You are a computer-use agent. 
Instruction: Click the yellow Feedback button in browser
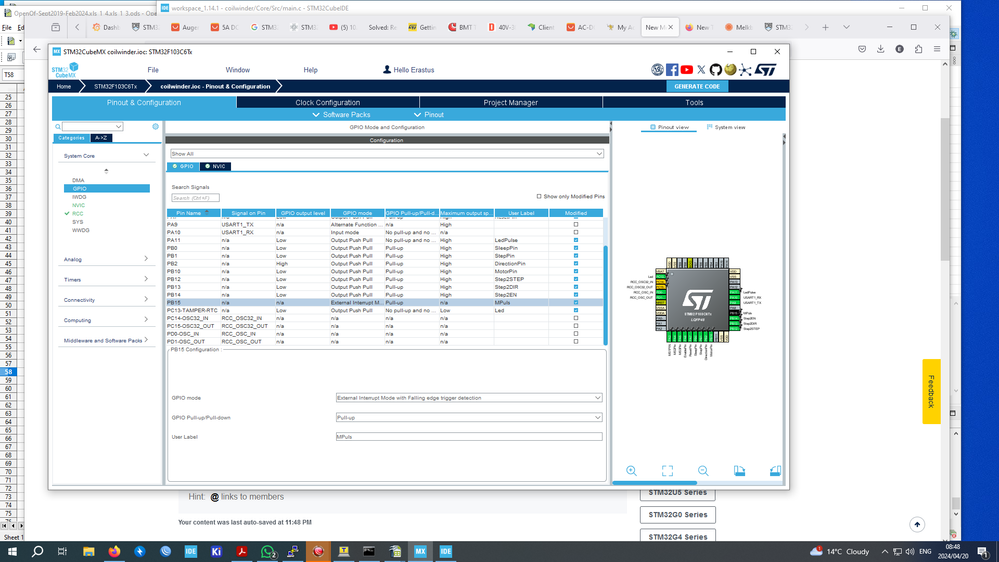[x=931, y=391]
